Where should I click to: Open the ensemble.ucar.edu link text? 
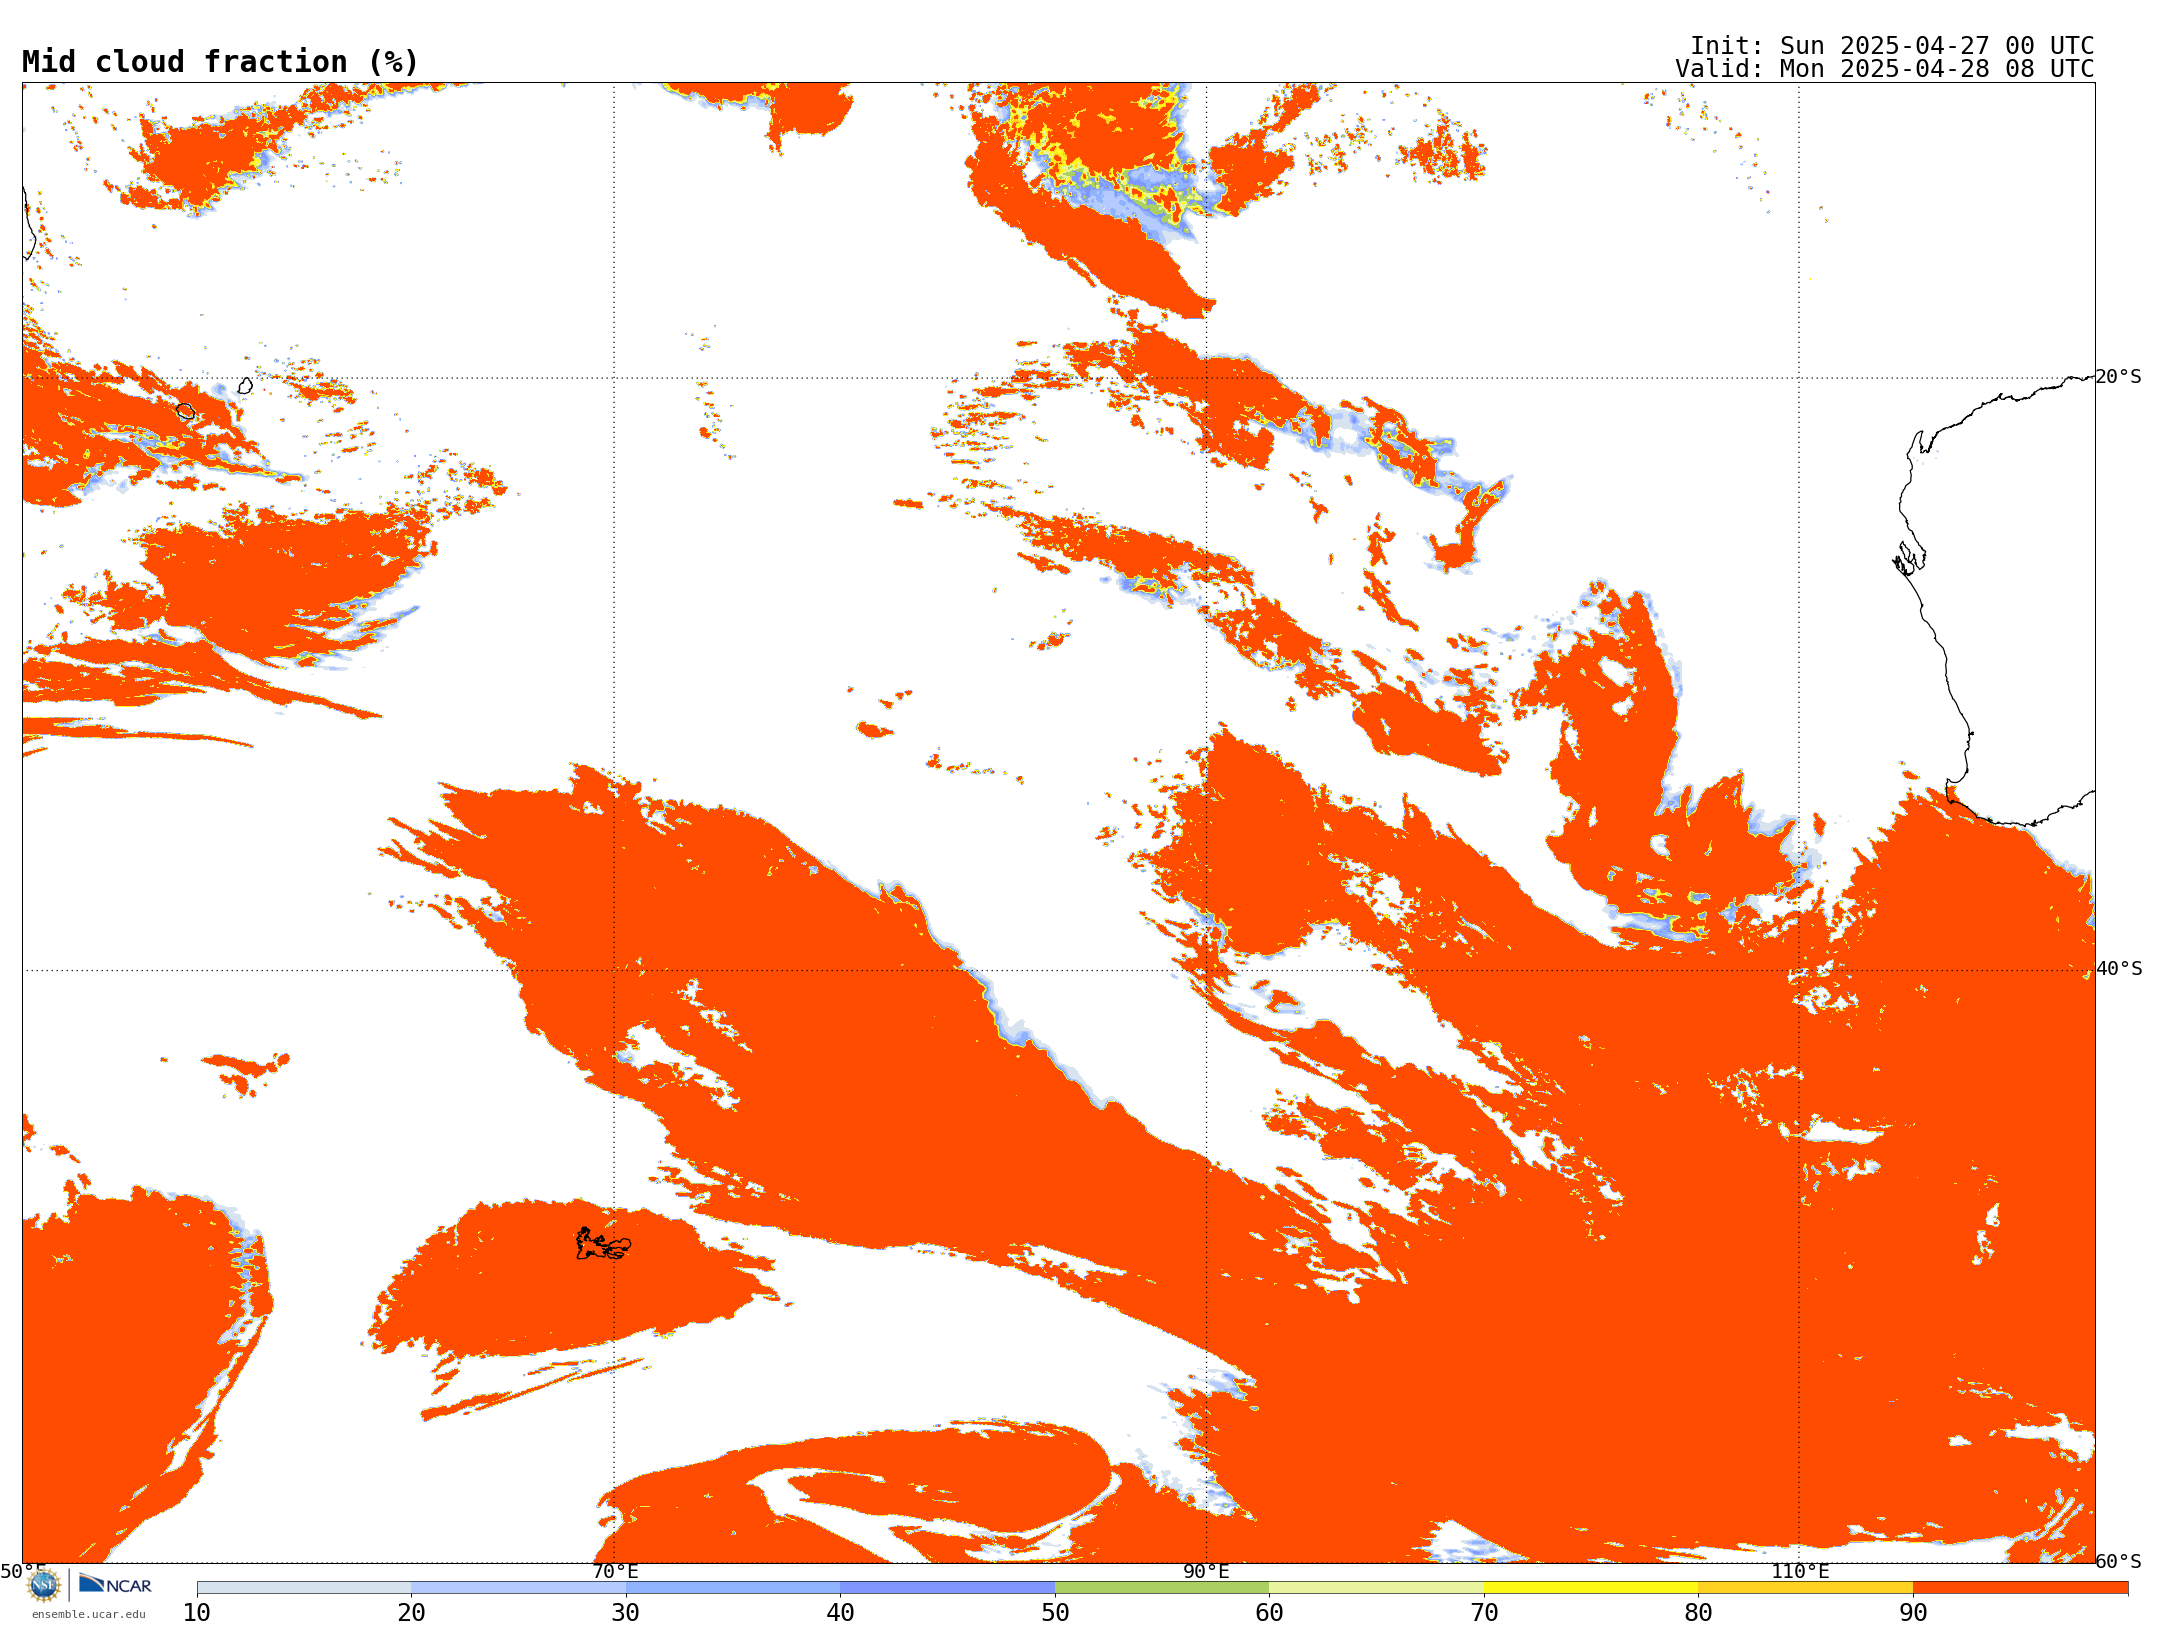(89, 1614)
